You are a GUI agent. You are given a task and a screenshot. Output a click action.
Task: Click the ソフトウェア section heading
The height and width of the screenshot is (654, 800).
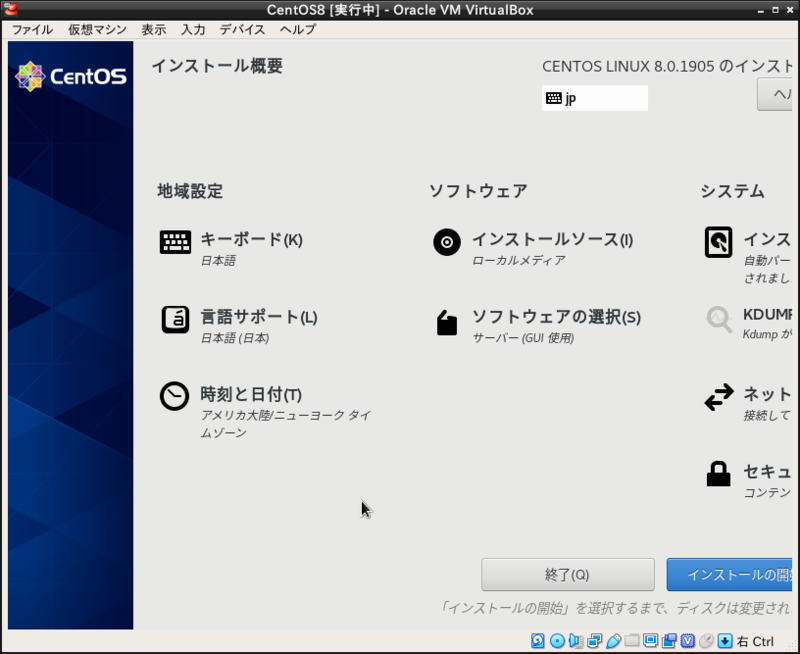[x=478, y=191]
